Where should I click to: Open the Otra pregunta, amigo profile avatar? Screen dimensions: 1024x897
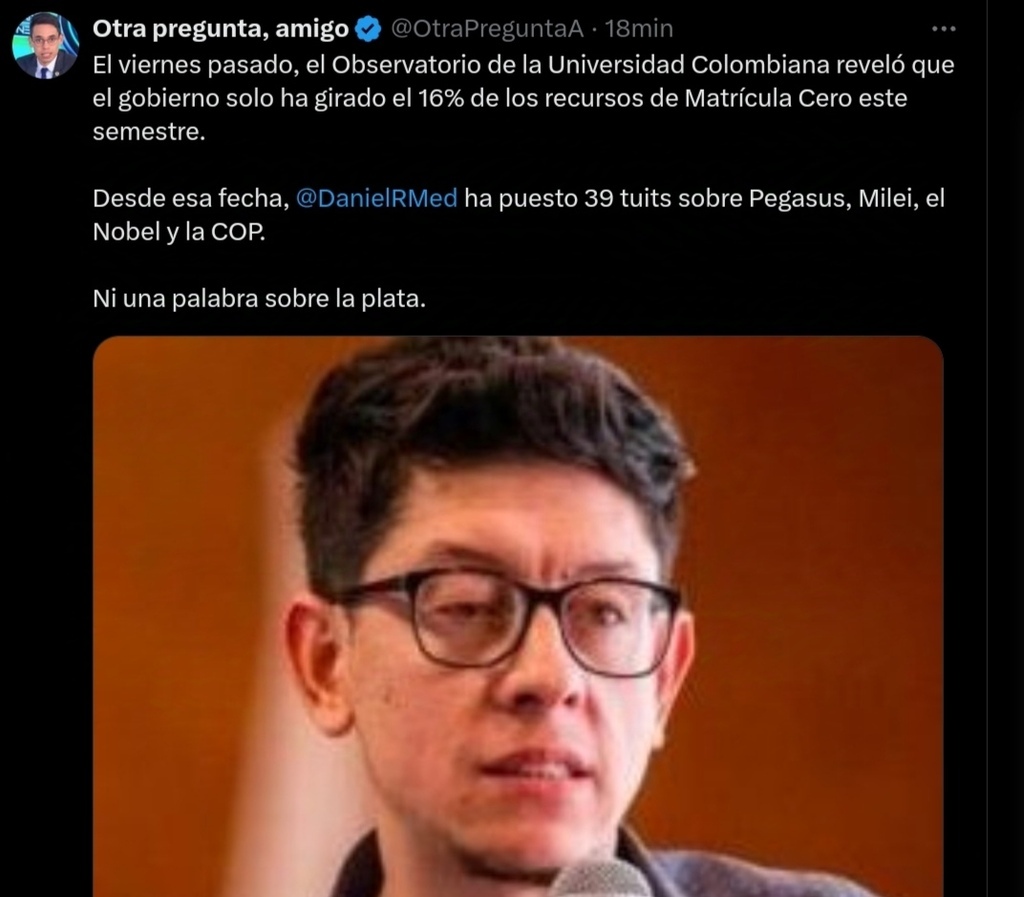pos(45,46)
